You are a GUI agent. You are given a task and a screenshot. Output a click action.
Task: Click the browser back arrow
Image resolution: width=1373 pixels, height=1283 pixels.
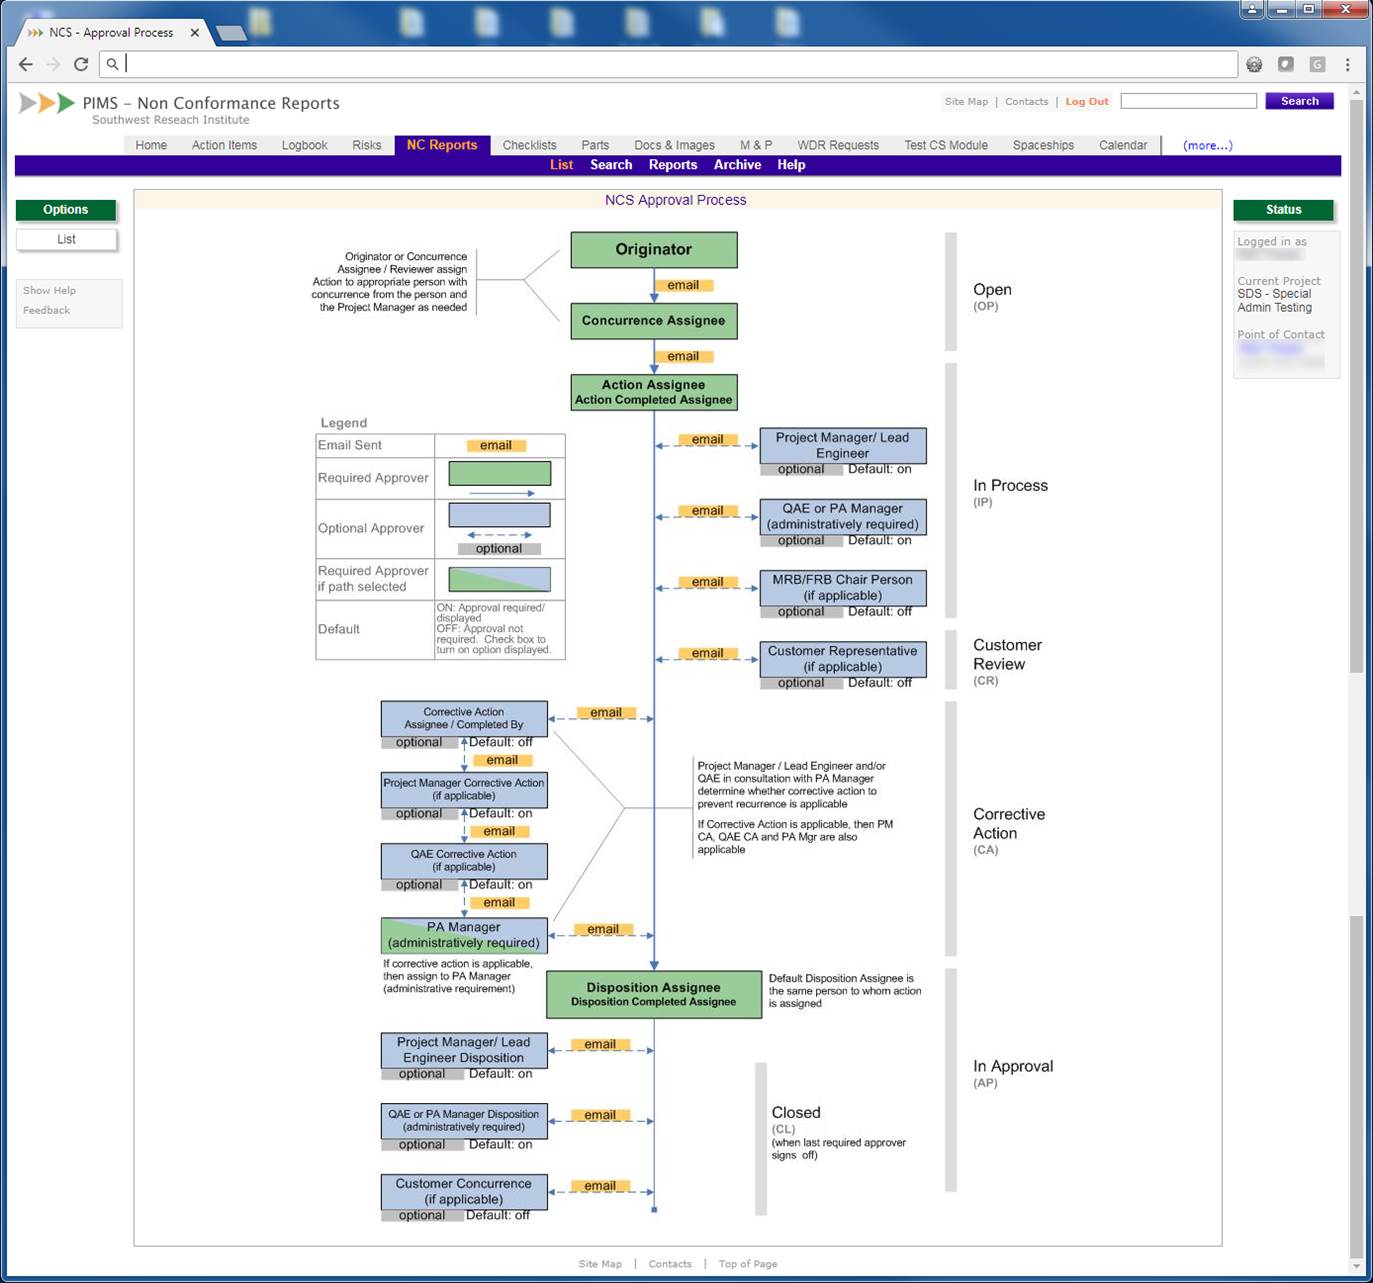(26, 64)
